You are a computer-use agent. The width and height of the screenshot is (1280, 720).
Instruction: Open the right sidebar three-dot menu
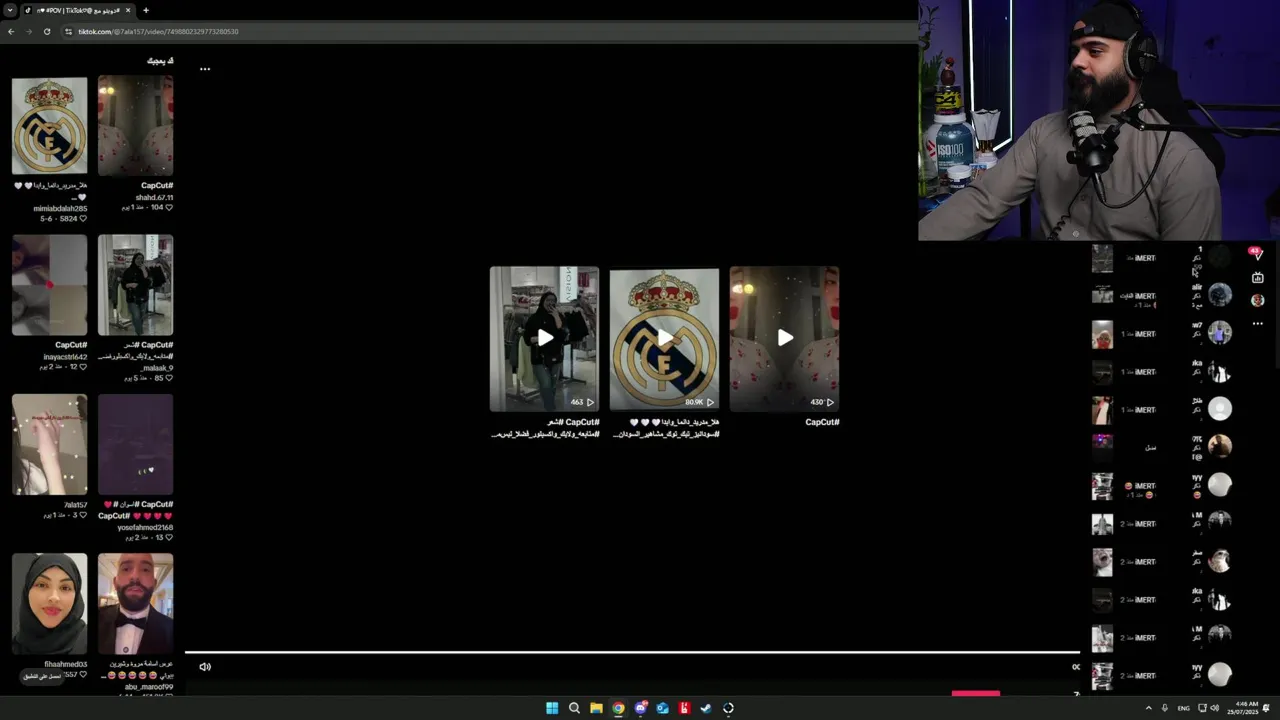[1258, 324]
